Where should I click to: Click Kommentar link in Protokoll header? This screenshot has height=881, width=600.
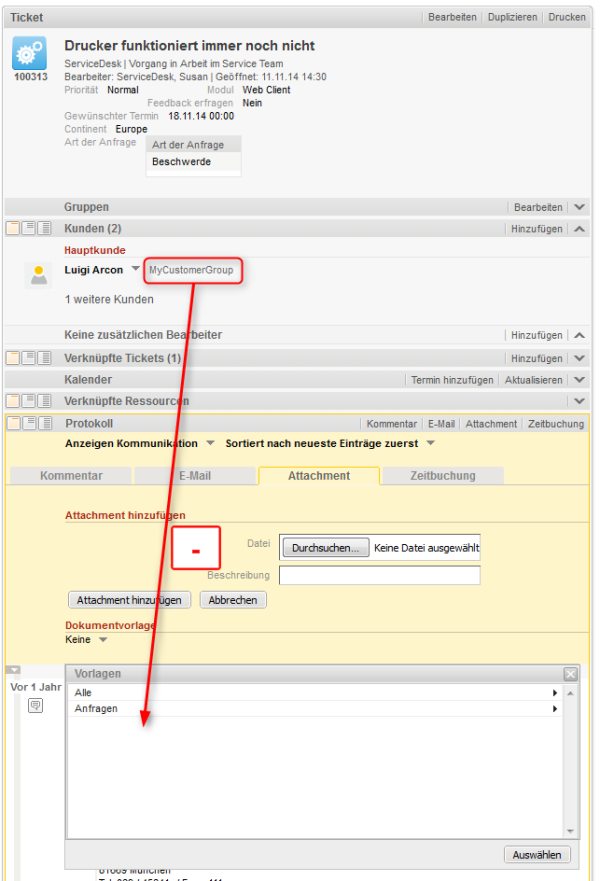point(392,424)
